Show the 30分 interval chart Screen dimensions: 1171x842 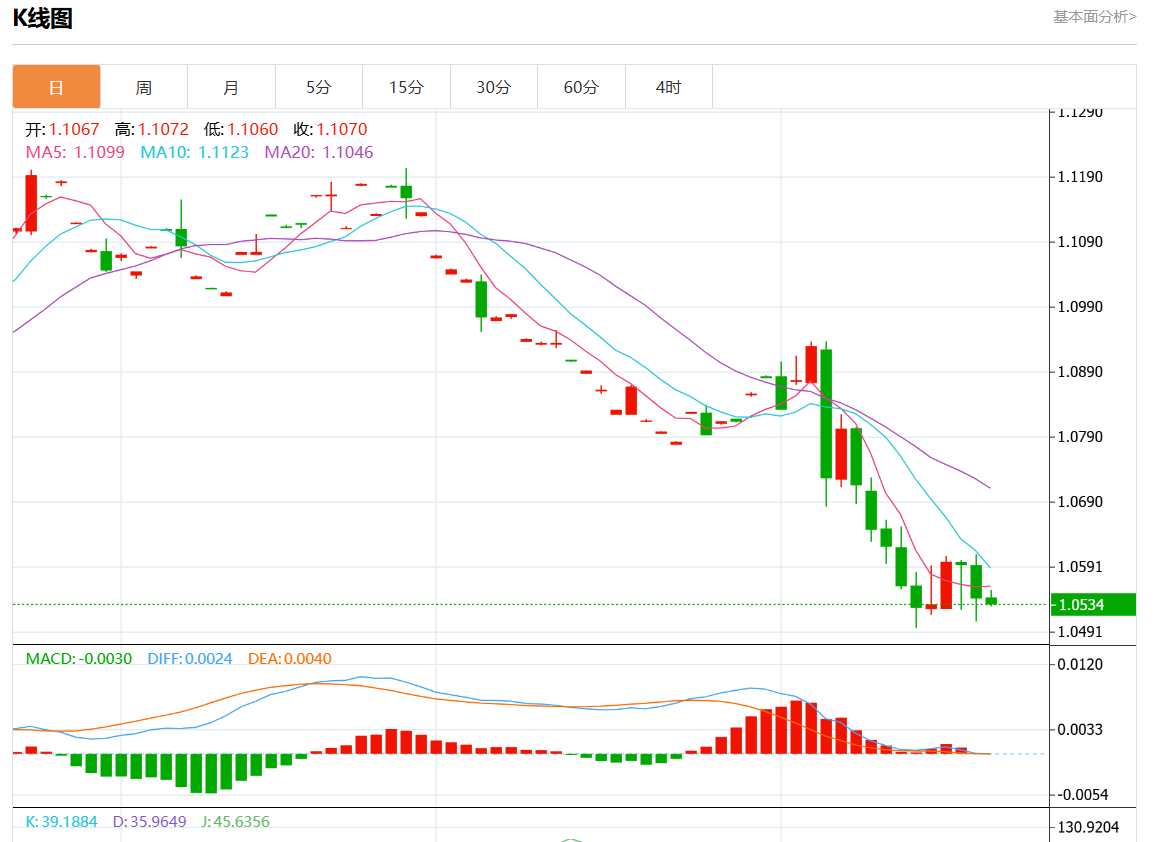pyautogui.click(x=493, y=87)
